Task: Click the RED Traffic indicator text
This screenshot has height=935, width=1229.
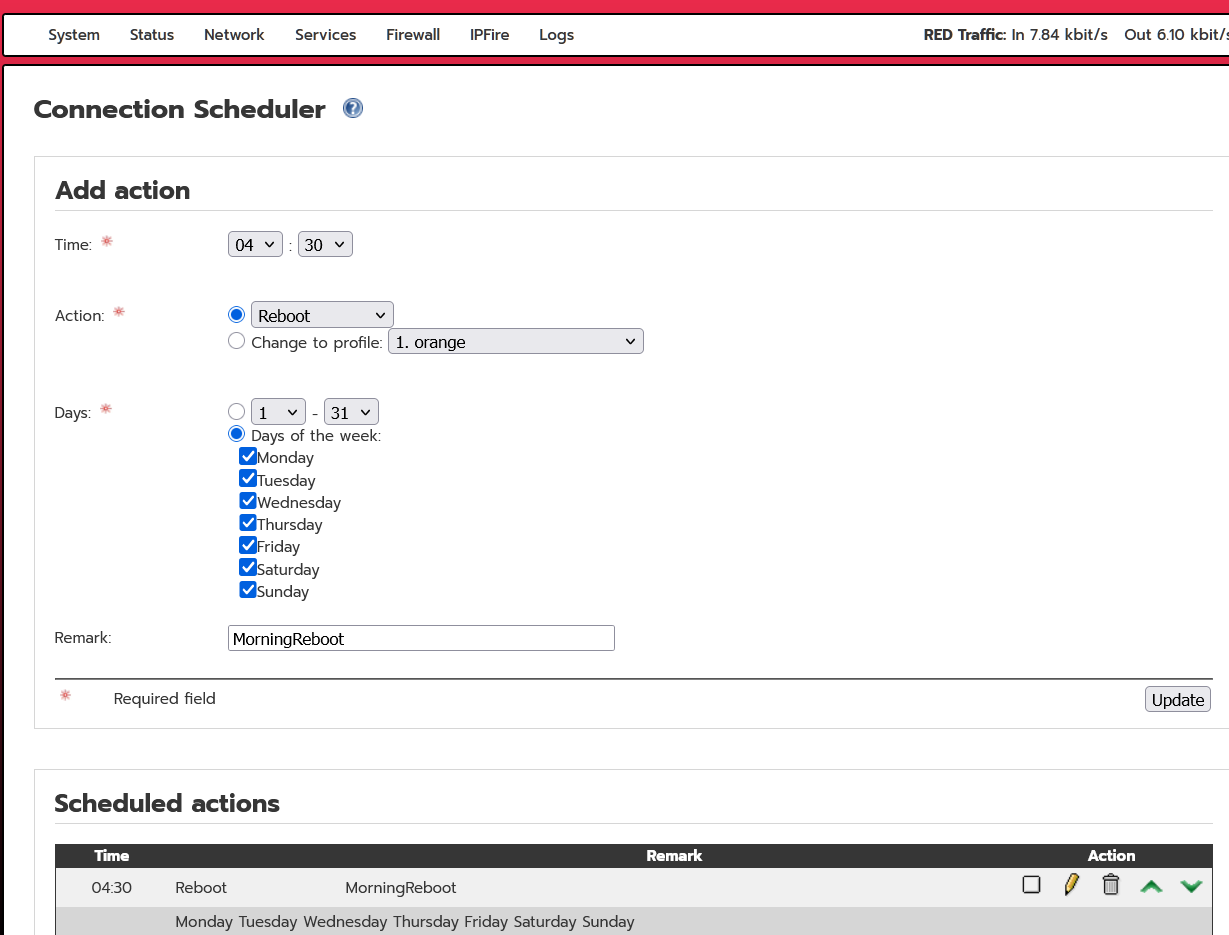Action: click(1076, 35)
